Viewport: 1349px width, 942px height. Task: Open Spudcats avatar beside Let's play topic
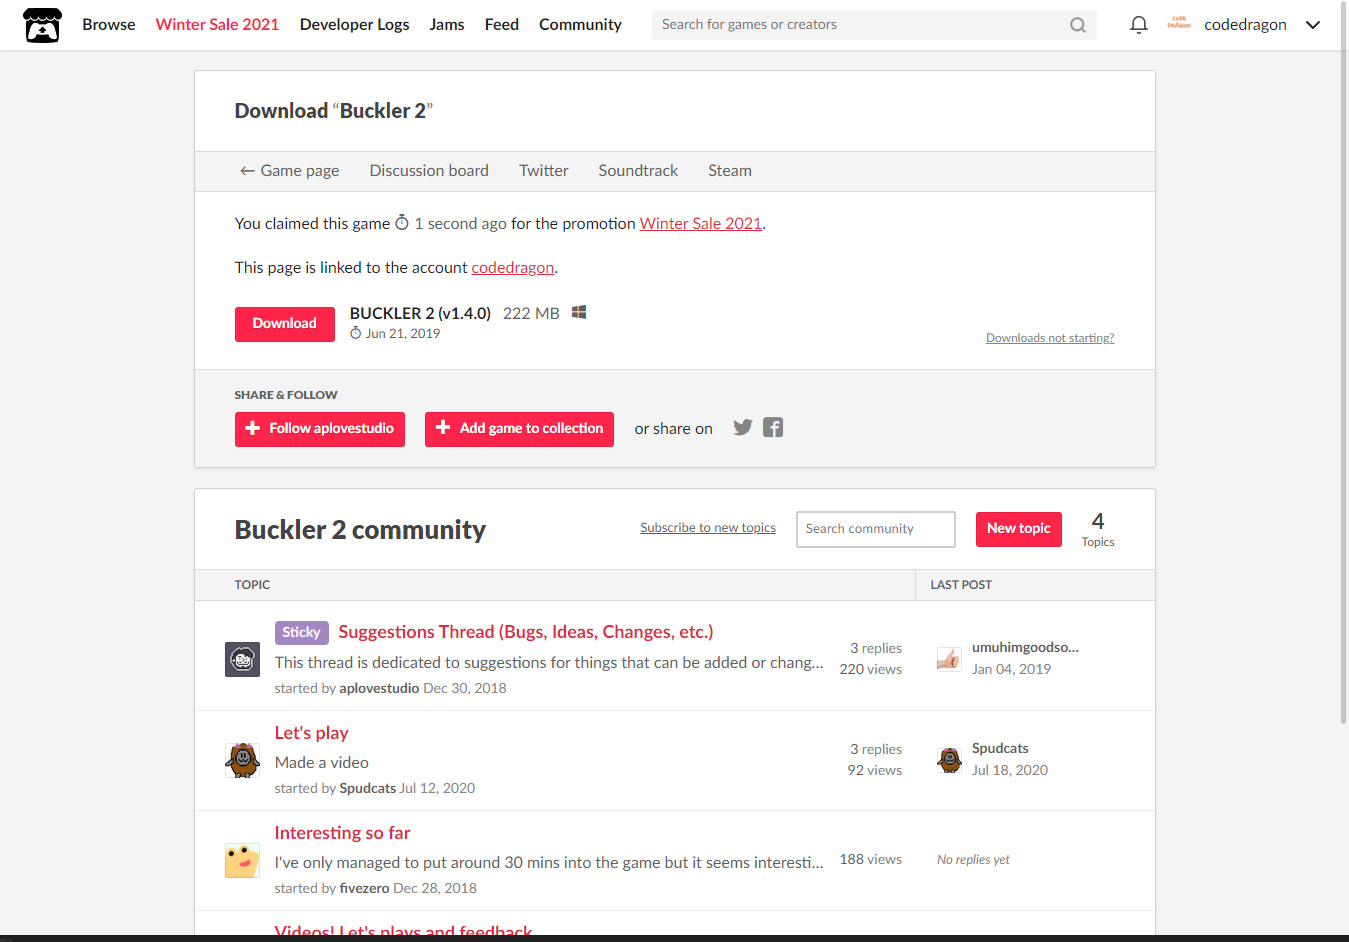[x=243, y=760]
